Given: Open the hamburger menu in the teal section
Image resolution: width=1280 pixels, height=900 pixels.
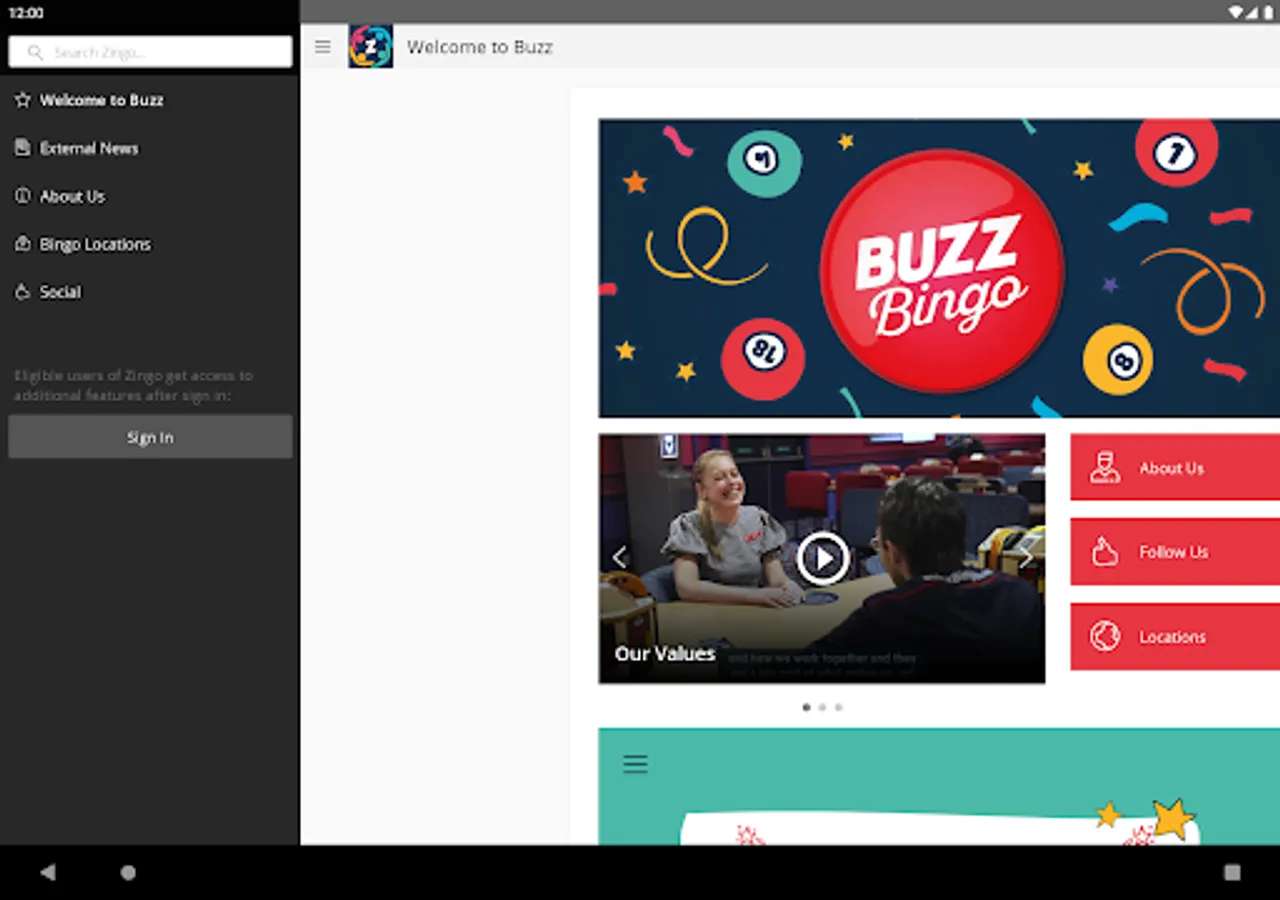Looking at the screenshot, I should tap(635, 764).
